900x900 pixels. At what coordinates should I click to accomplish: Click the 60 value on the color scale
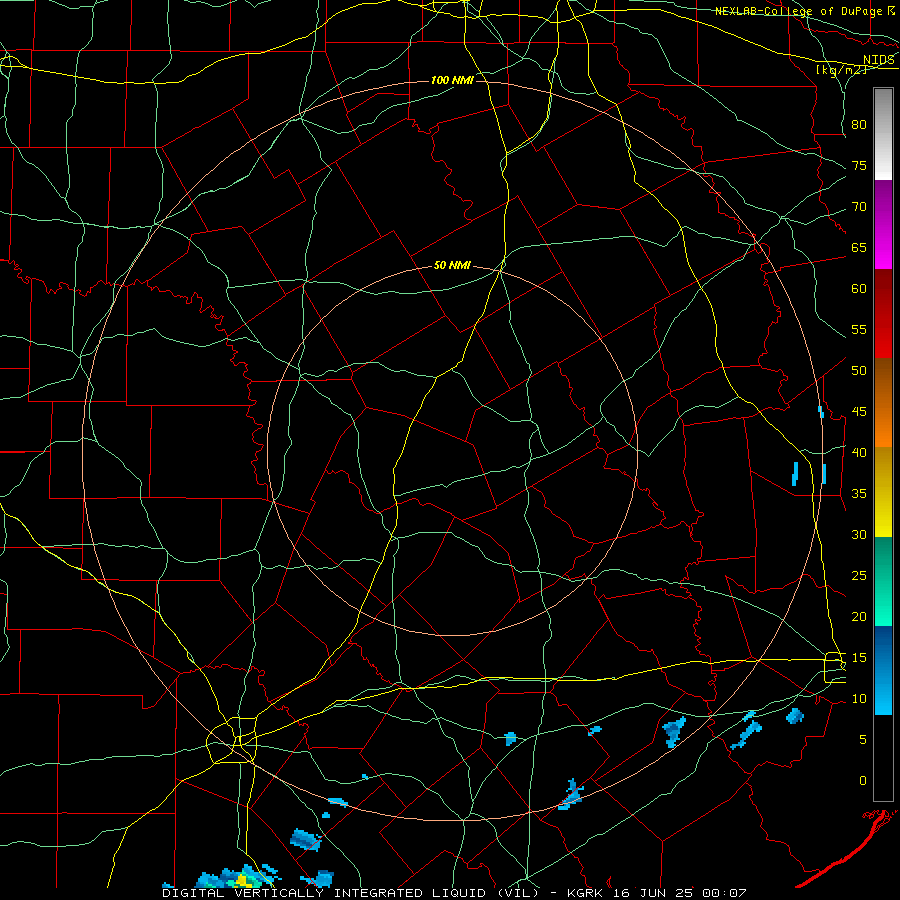[859, 289]
